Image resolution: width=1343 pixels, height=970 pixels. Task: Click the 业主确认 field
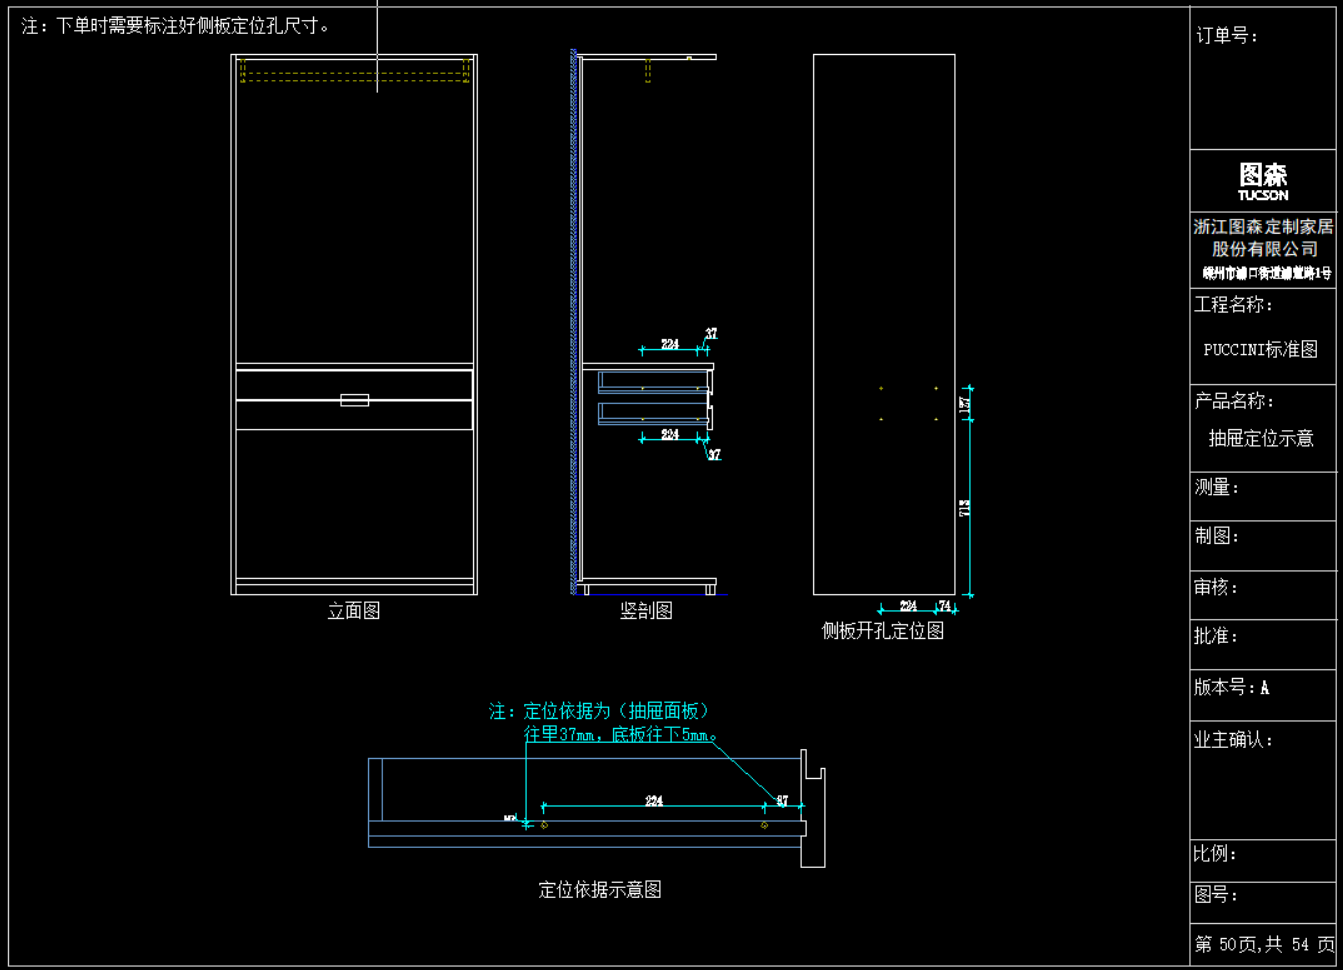[x=1263, y=780]
